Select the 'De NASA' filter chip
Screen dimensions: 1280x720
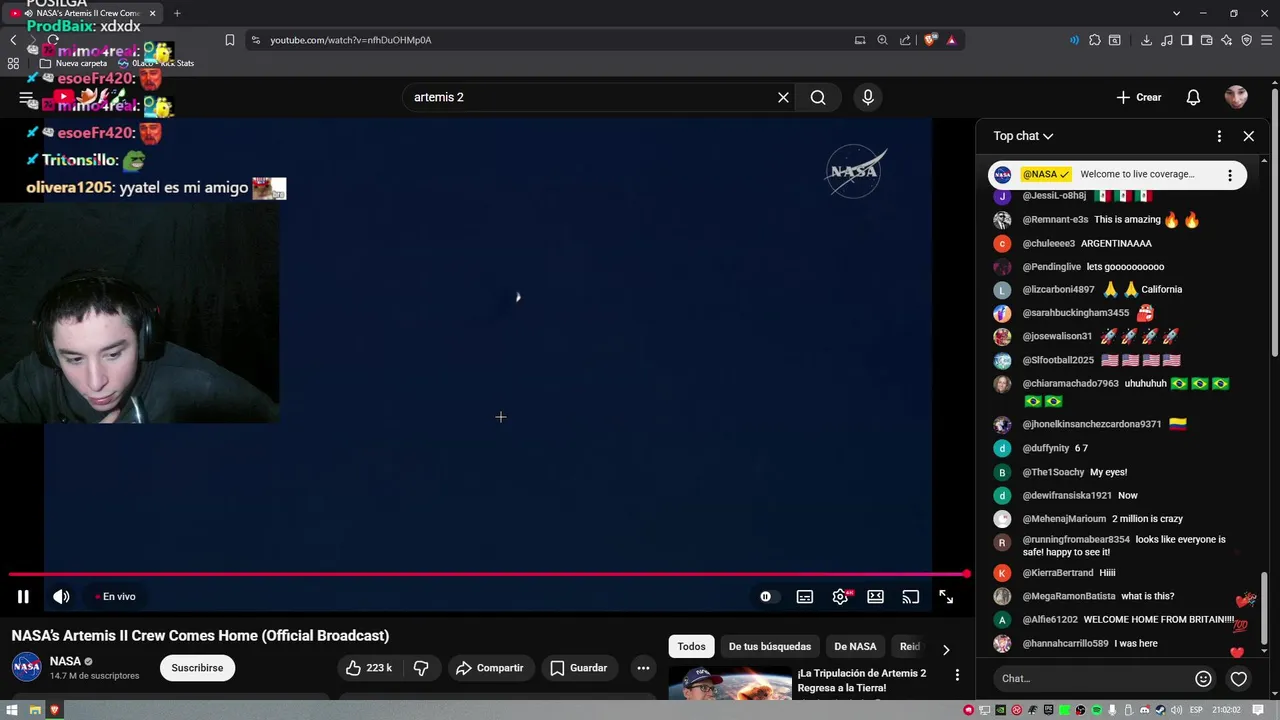click(x=855, y=647)
